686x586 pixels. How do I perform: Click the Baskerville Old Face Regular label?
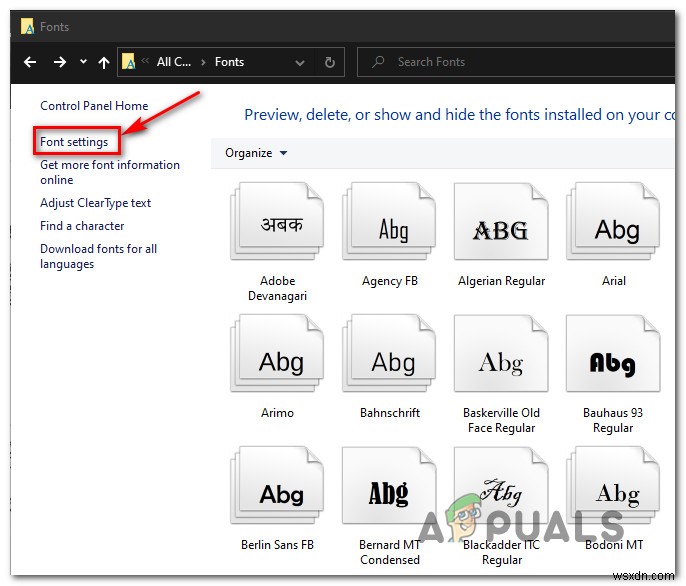[x=501, y=420]
